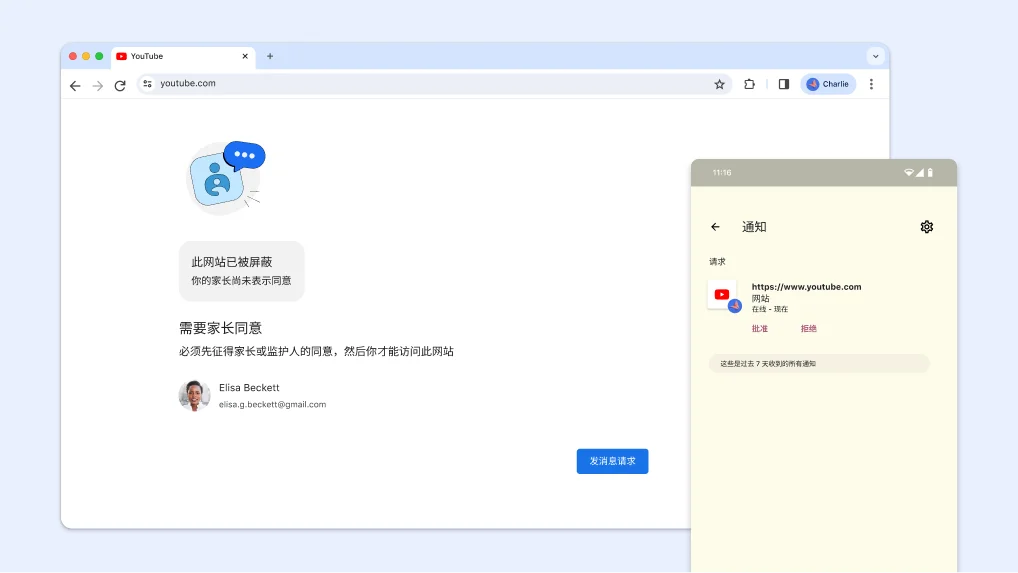Click Elisa Beckett's profile photo
The image size is (1018, 573).
coord(194,395)
